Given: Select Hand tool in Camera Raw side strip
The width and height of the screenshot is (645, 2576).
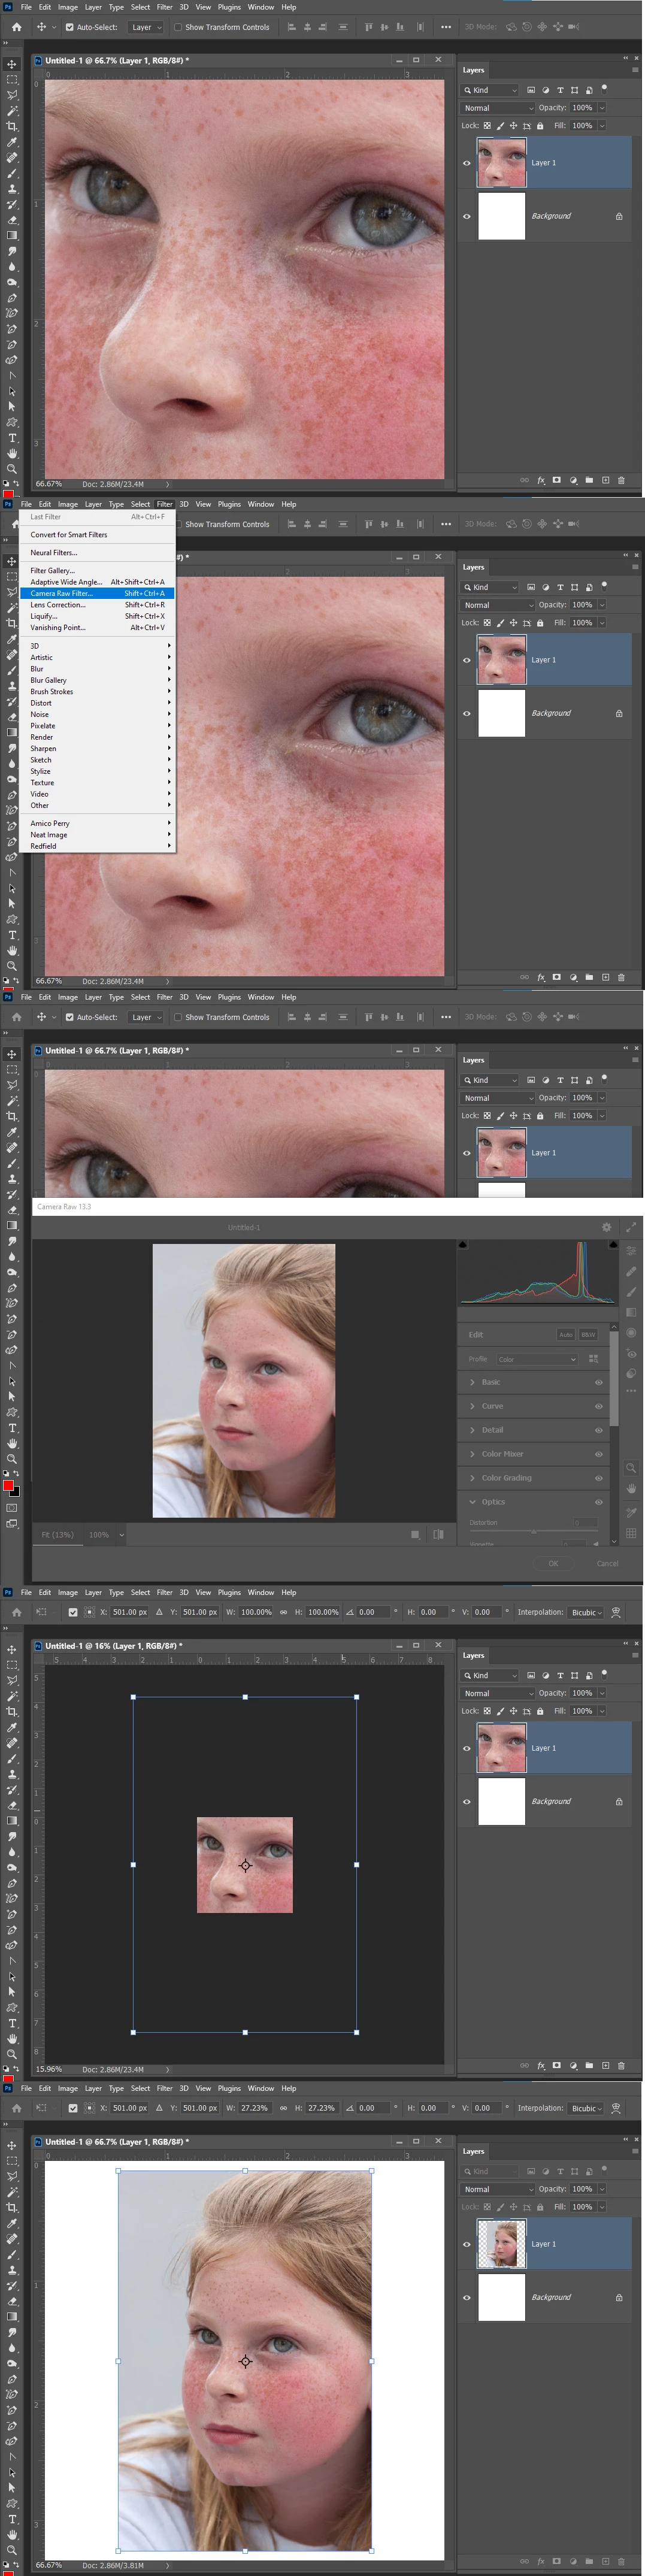Looking at the screenshot, I should pos(631,1489).
